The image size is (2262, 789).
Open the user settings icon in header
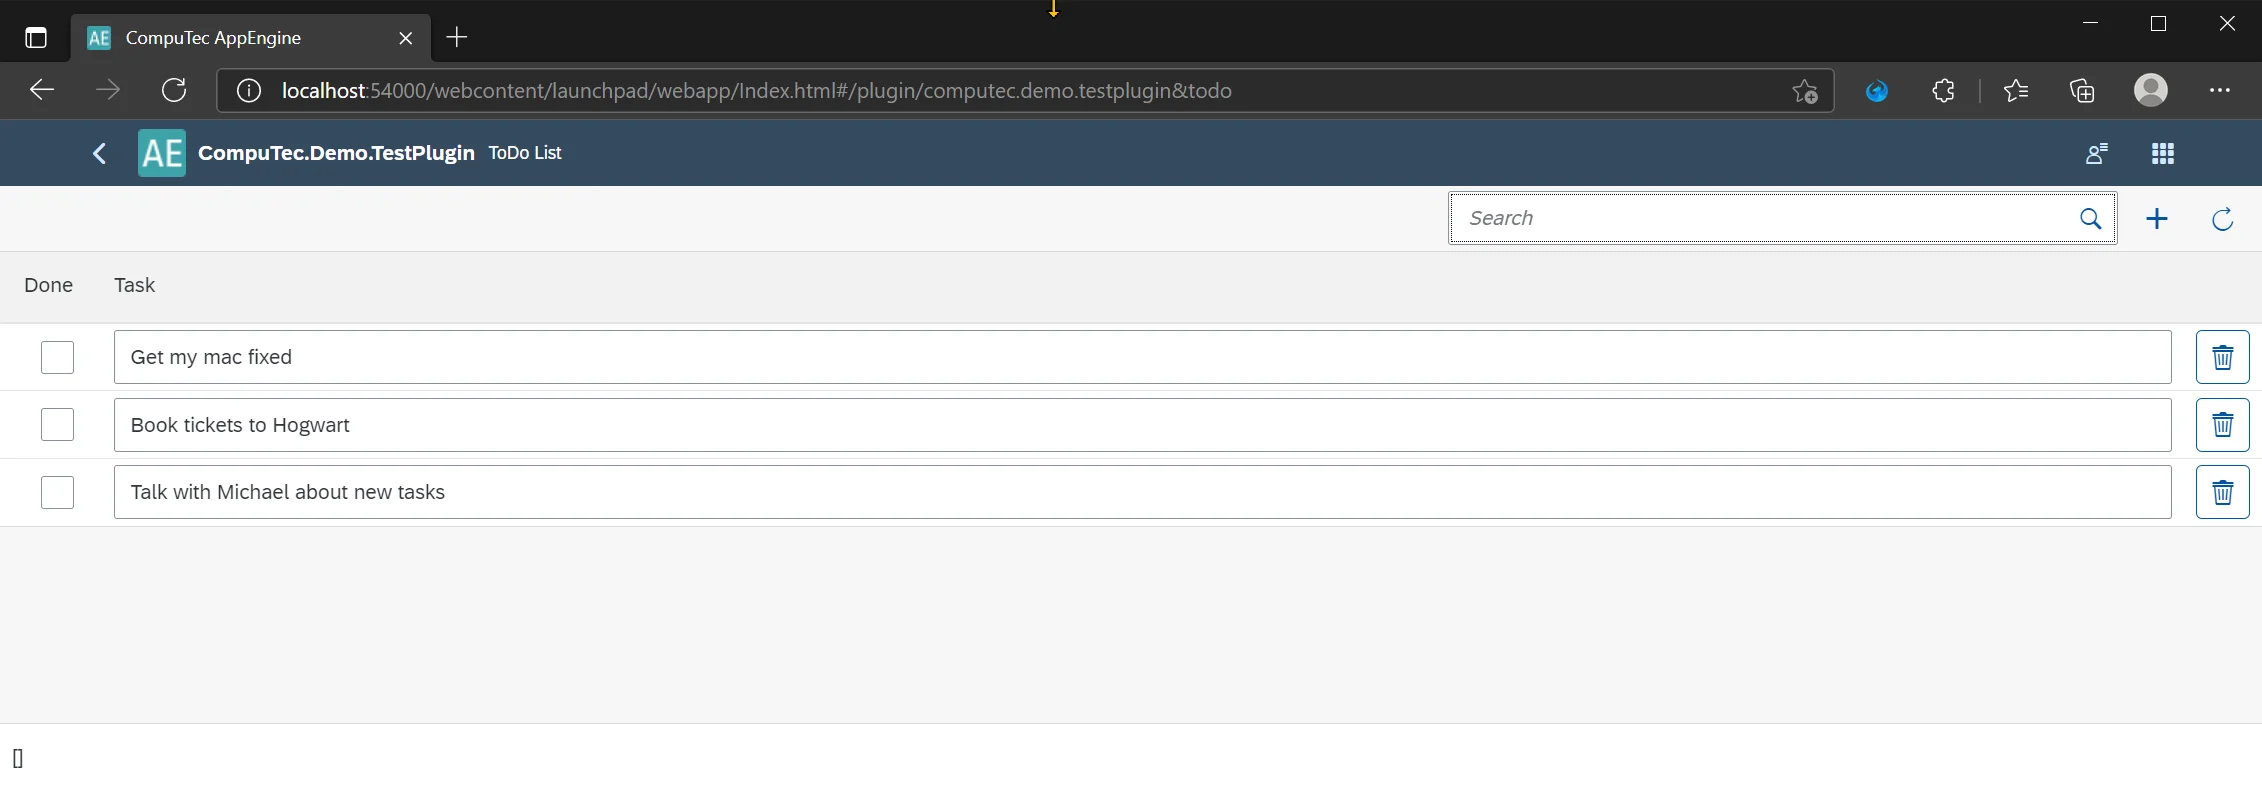coord(2096,153)
